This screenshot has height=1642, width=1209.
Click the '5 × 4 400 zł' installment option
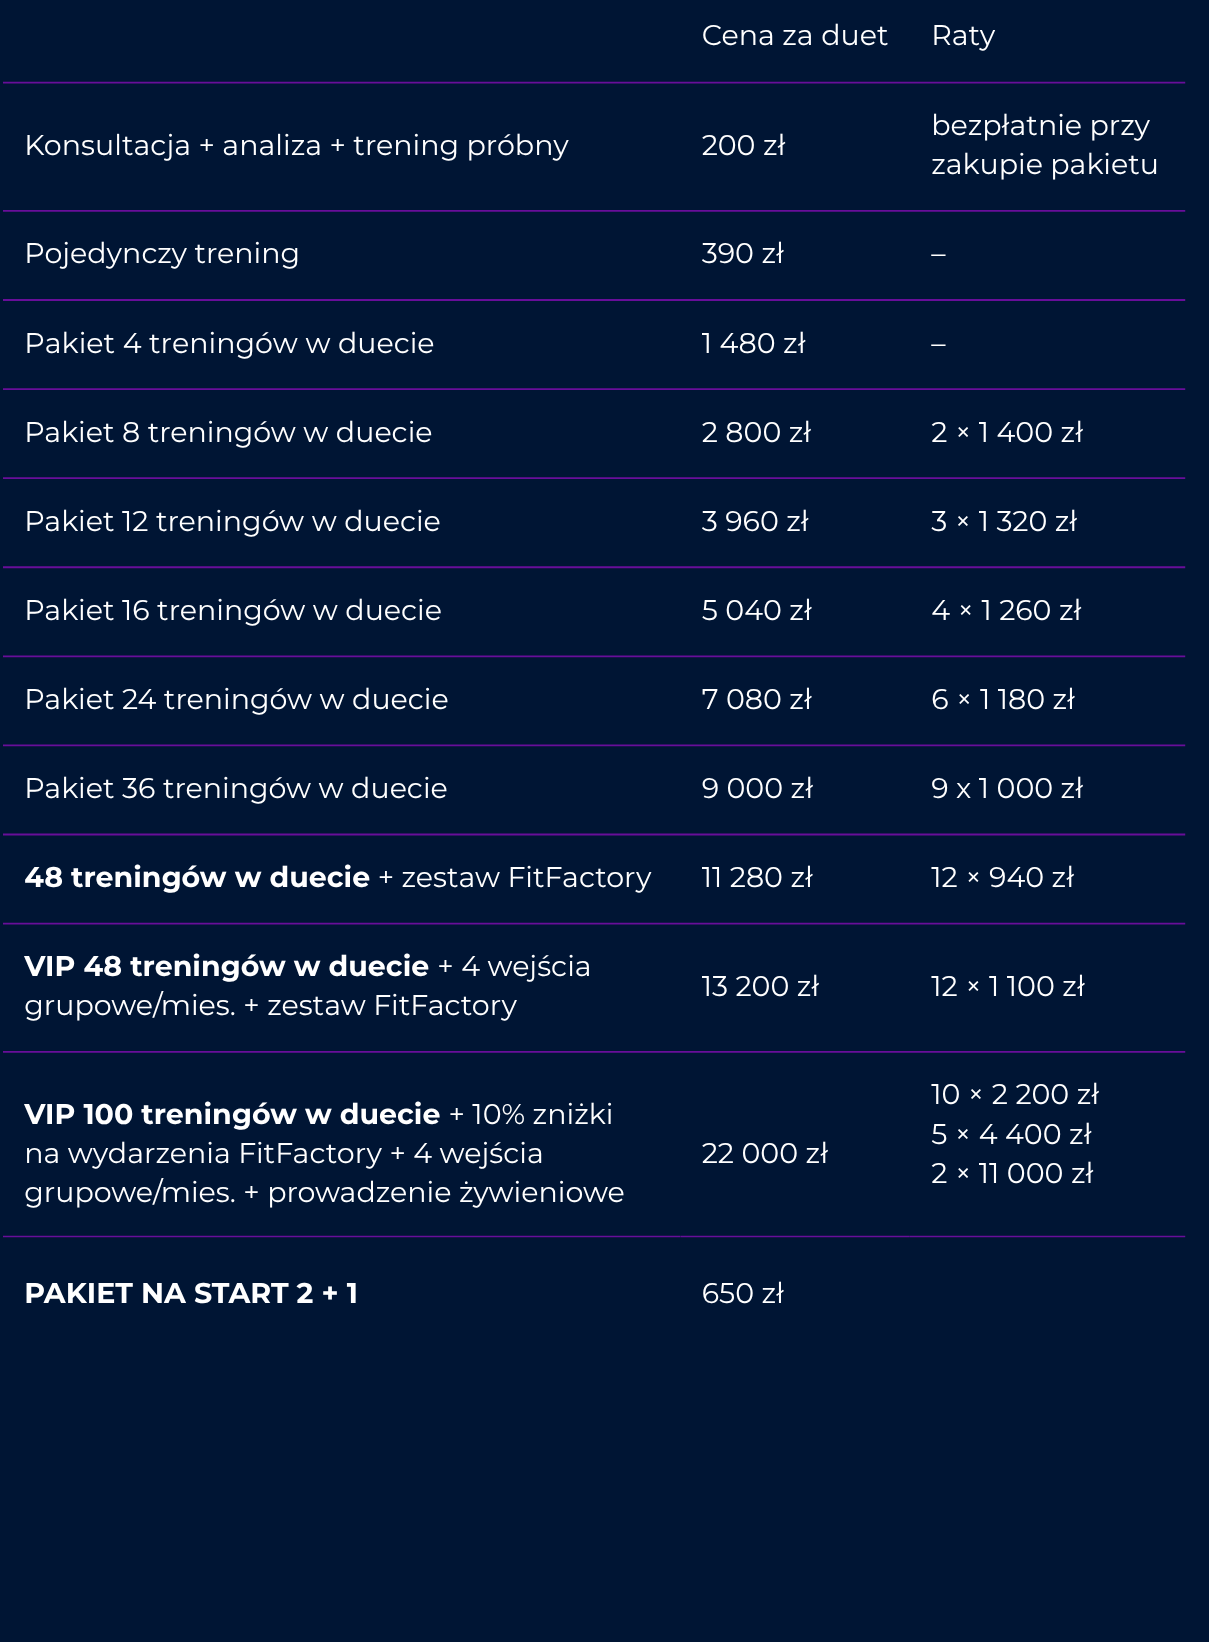tap(1011, 1135)
